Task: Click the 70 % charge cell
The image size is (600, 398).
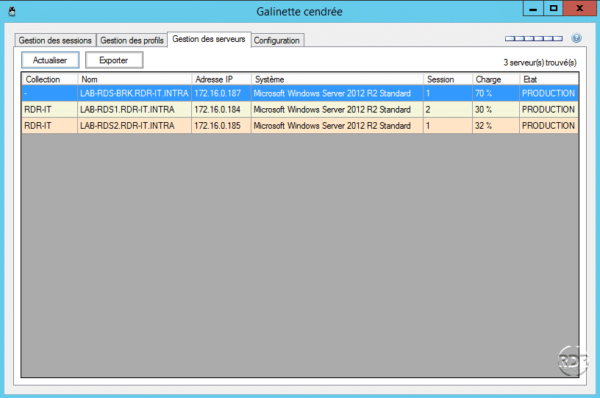Action: pyautogui.click(x=496, y=93)
